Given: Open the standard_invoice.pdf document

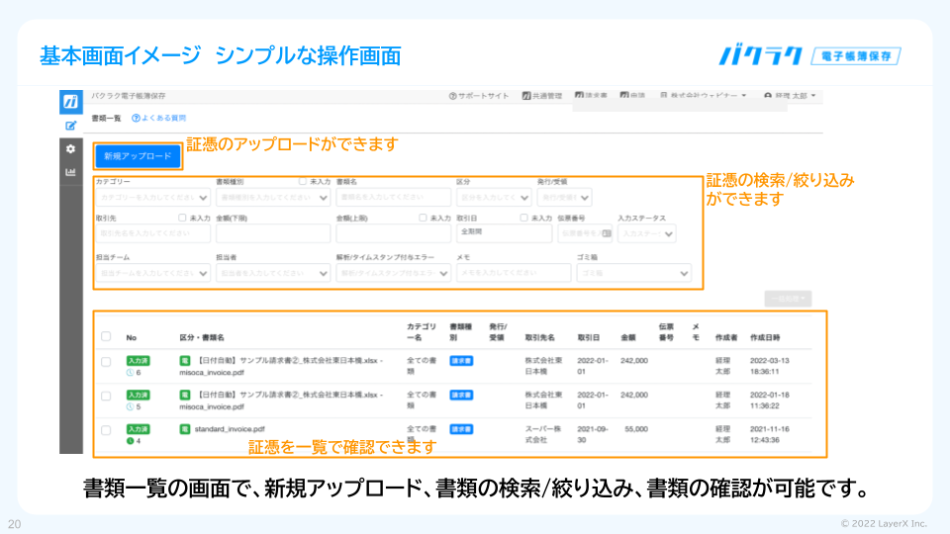Looking at the screenshot, I should point(230,429).
